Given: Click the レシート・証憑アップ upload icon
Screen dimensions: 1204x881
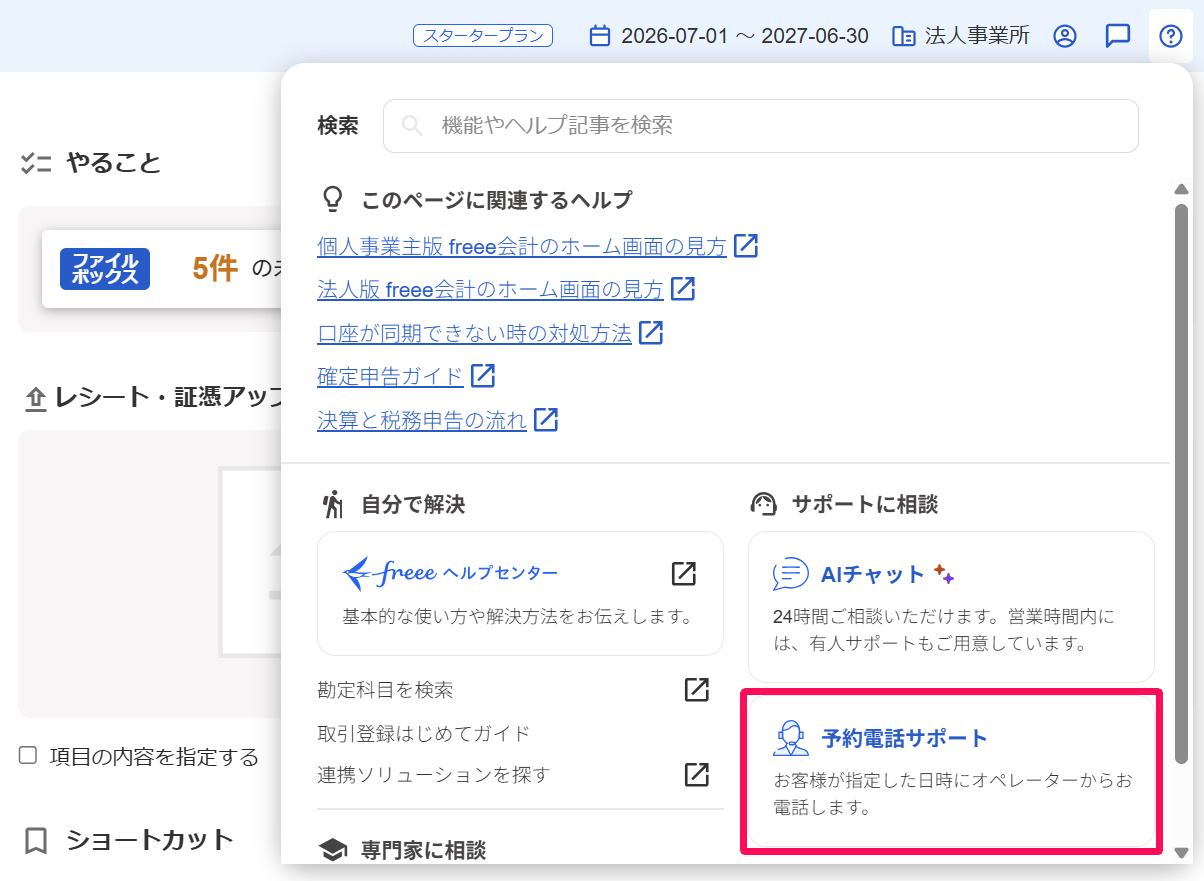Looking at the screenshot, I should click(x=36, y=399).
